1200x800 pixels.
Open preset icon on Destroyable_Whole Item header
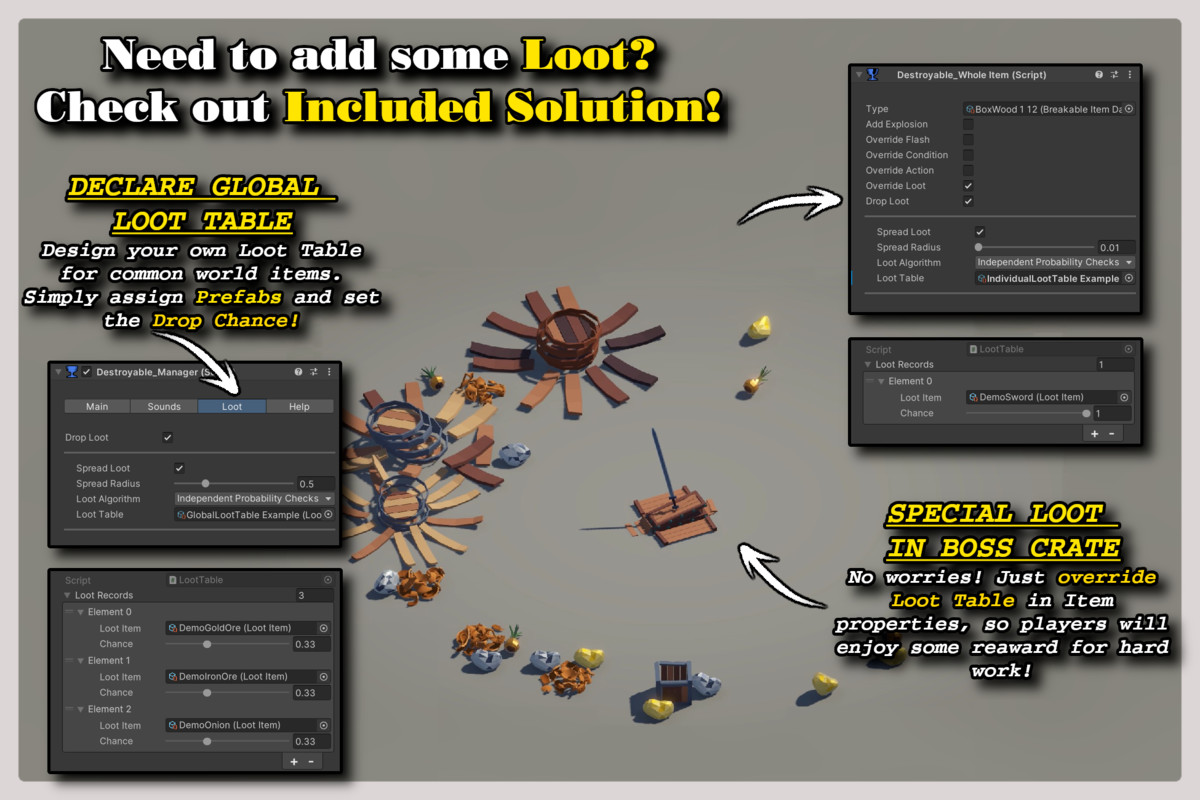point(1114,75)
